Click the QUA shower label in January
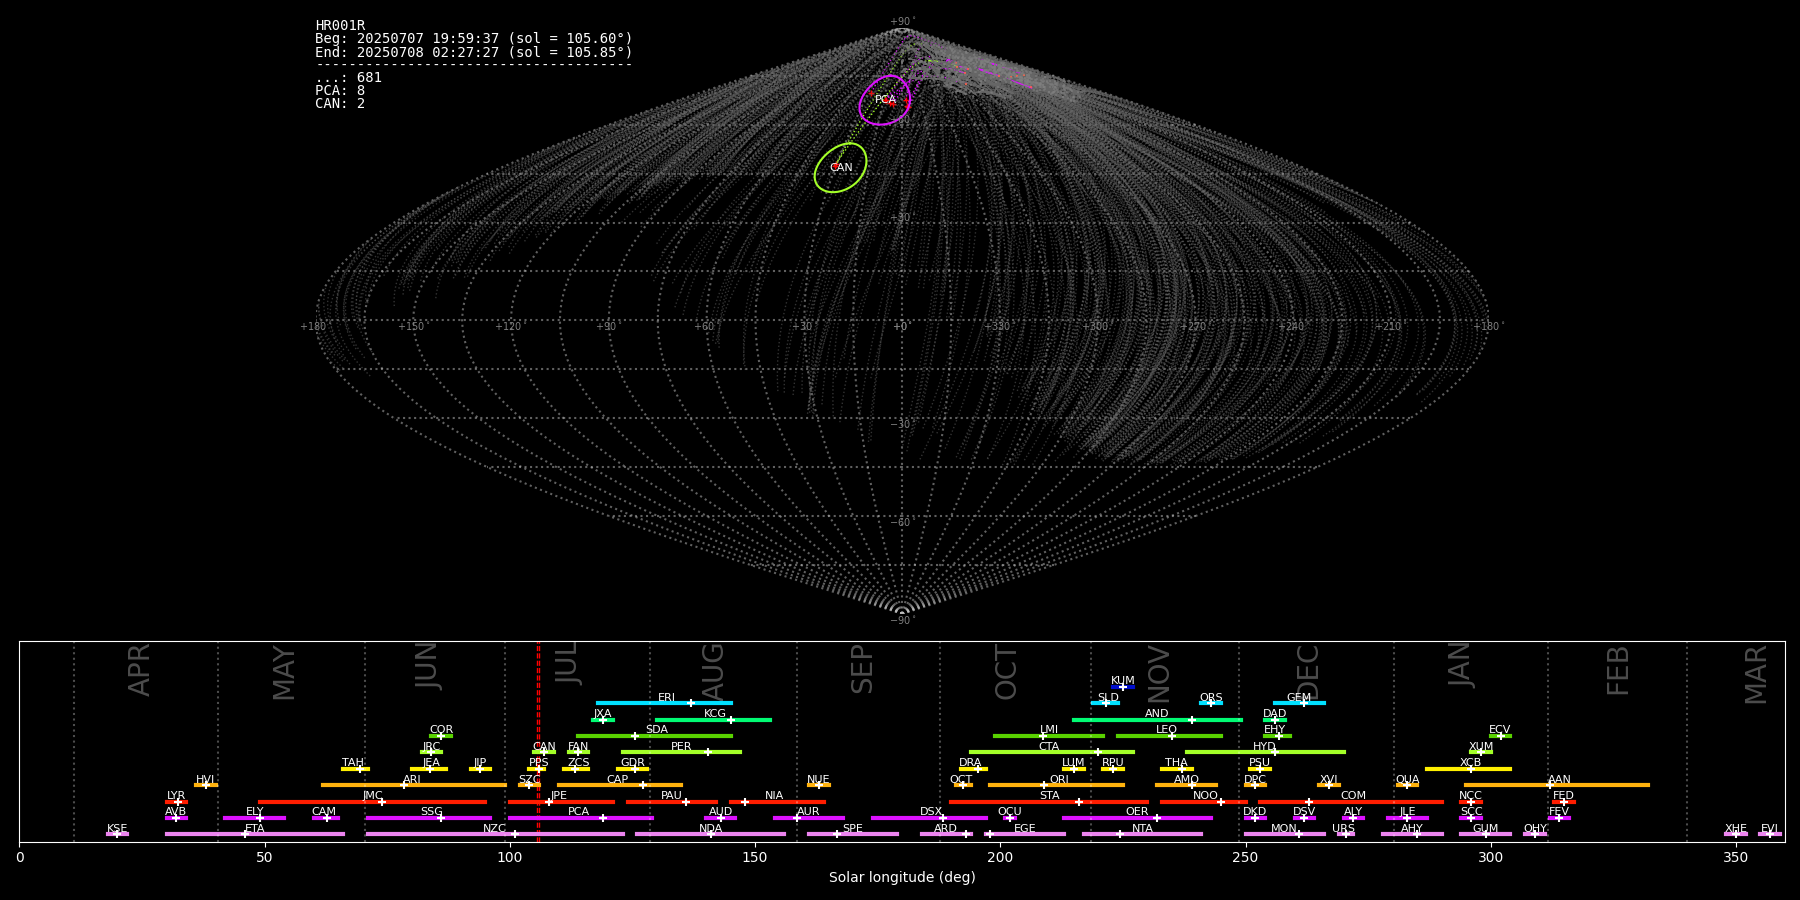1800x900 pixels. (x=1408, y=780)
